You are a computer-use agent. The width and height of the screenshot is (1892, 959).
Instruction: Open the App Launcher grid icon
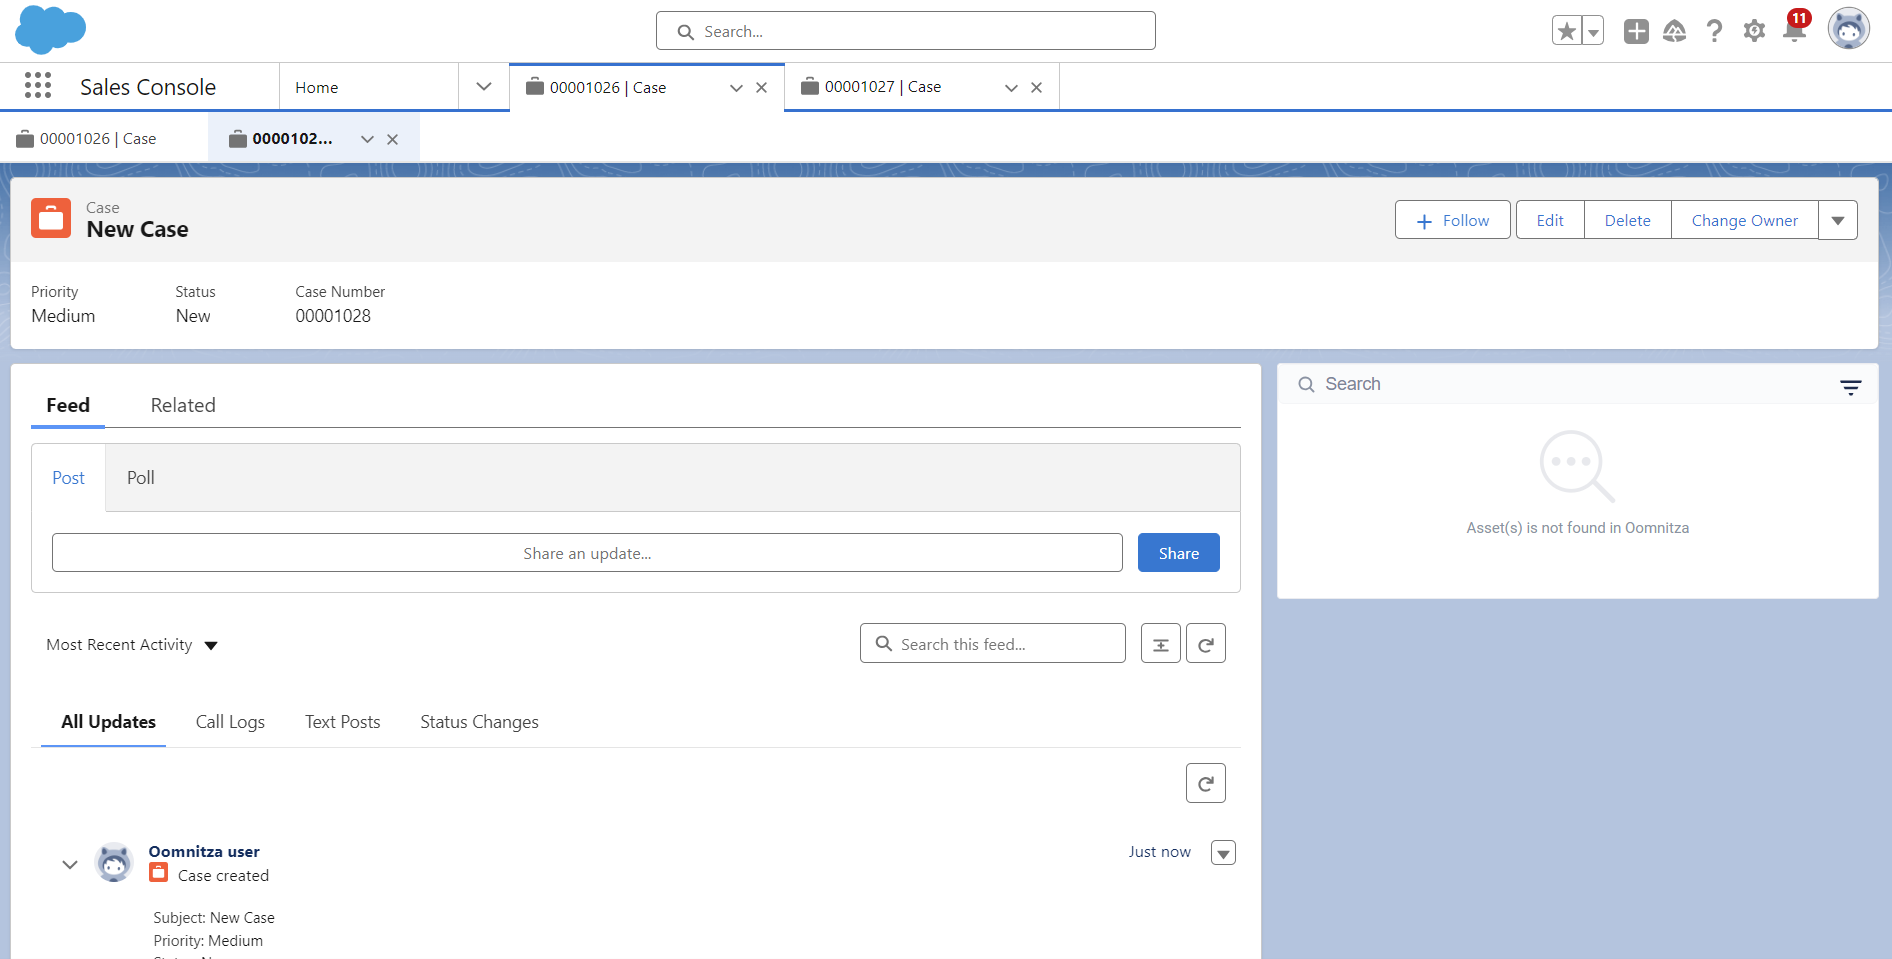[38, 86]
